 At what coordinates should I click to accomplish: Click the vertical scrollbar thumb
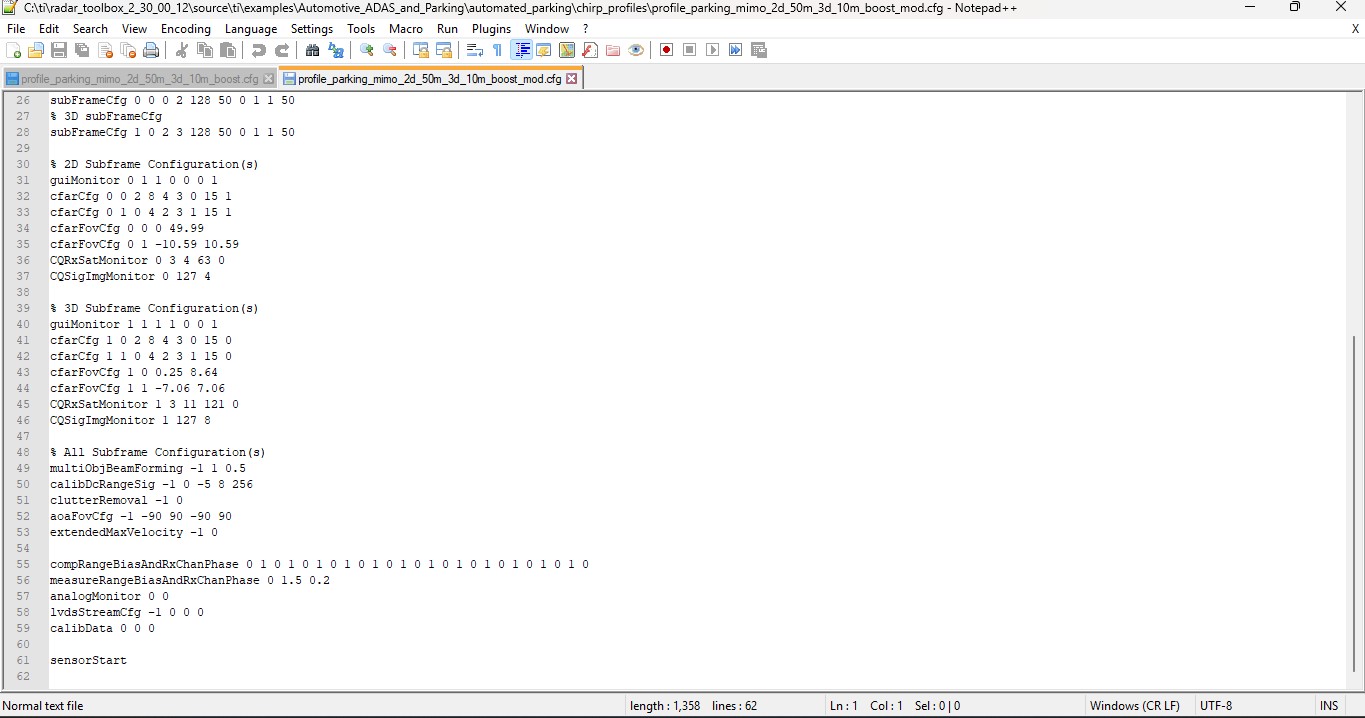1355,503
